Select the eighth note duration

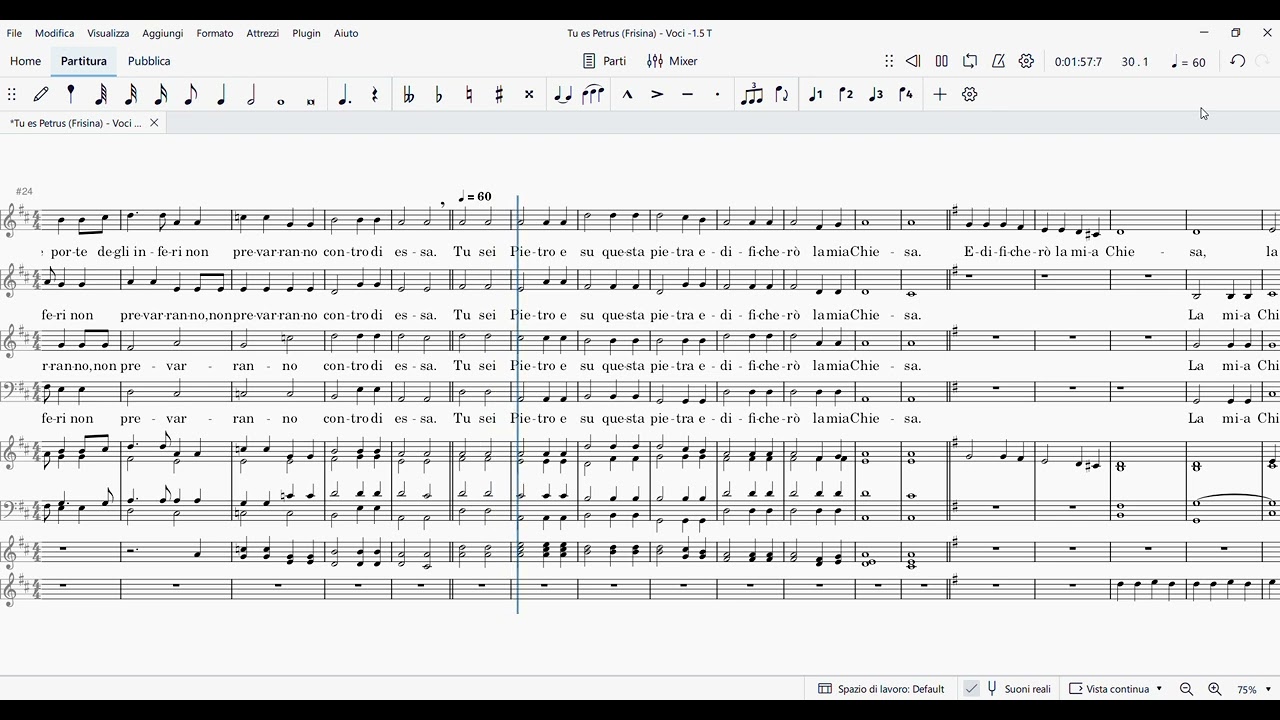191,94
